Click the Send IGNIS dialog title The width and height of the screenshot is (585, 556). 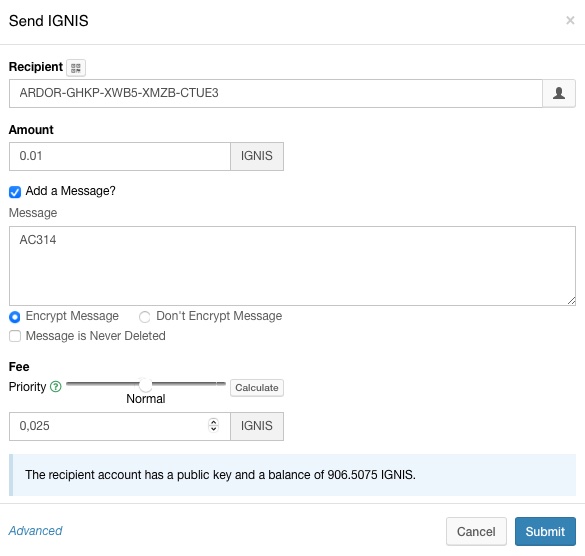pyautogui.click(x=49, y=21)
